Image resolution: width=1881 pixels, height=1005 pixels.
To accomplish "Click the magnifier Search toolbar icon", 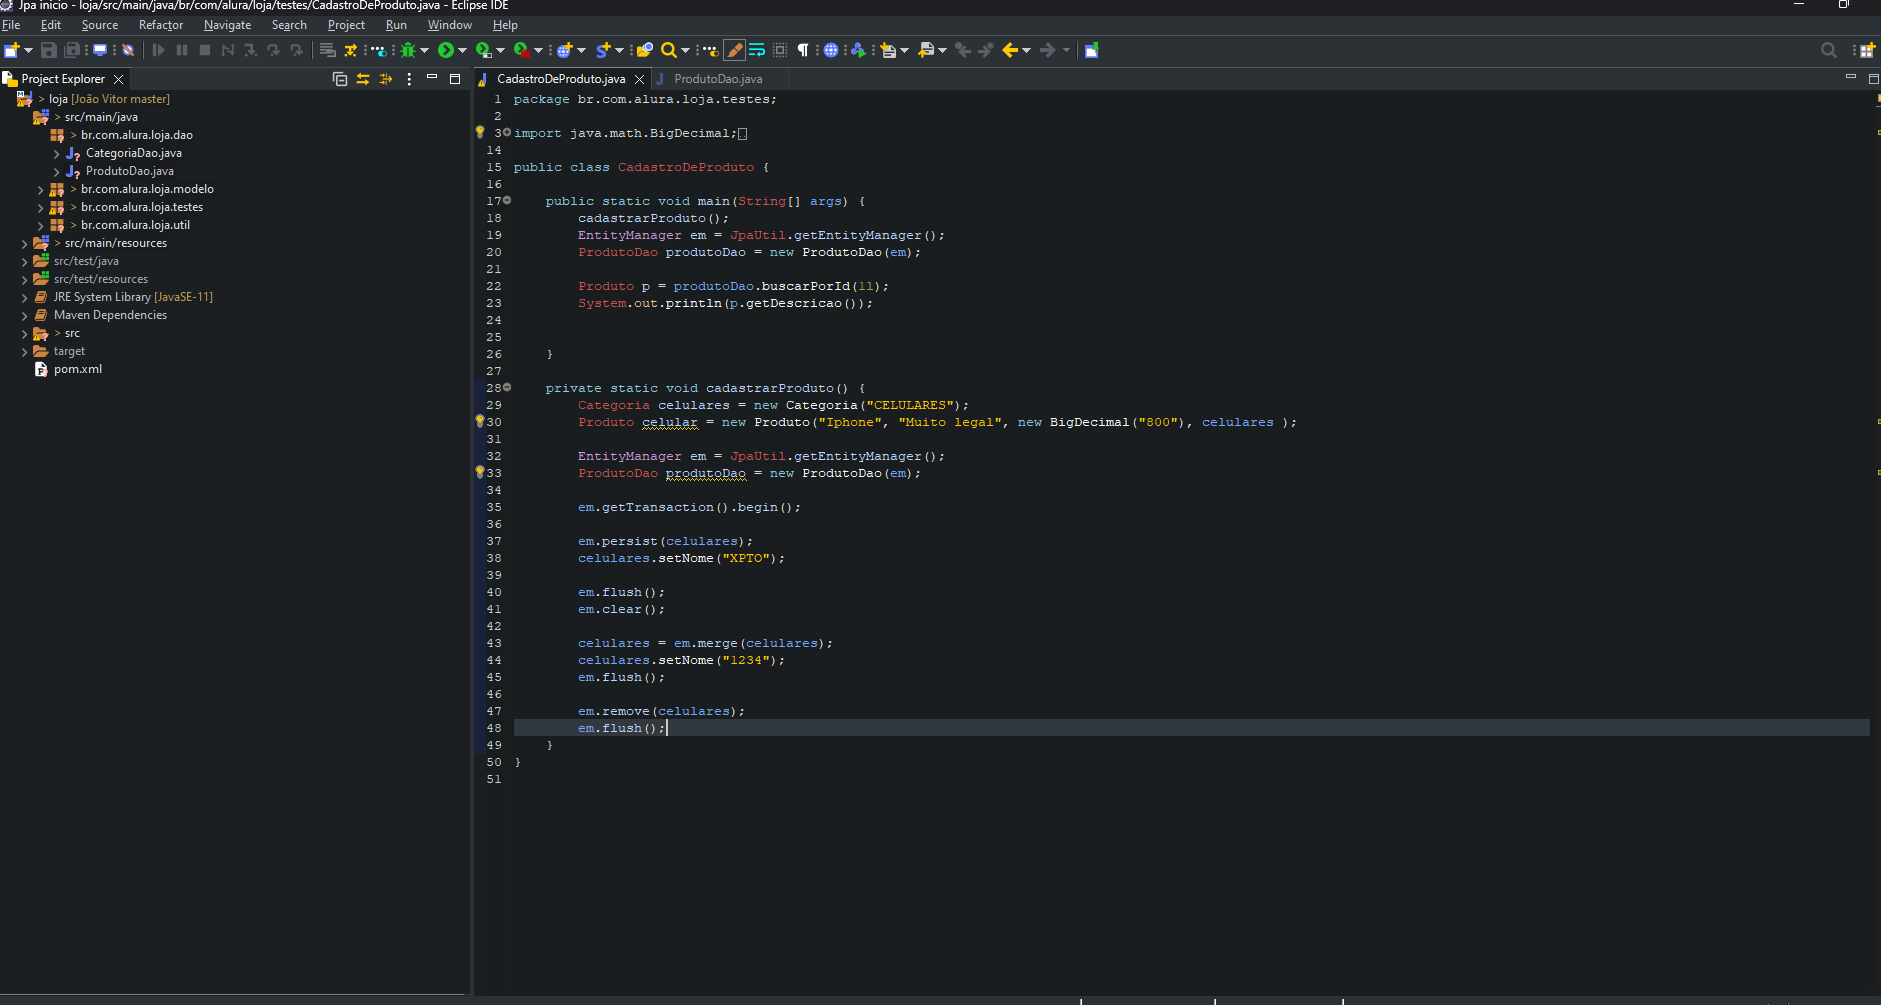I will click(669, 50).
